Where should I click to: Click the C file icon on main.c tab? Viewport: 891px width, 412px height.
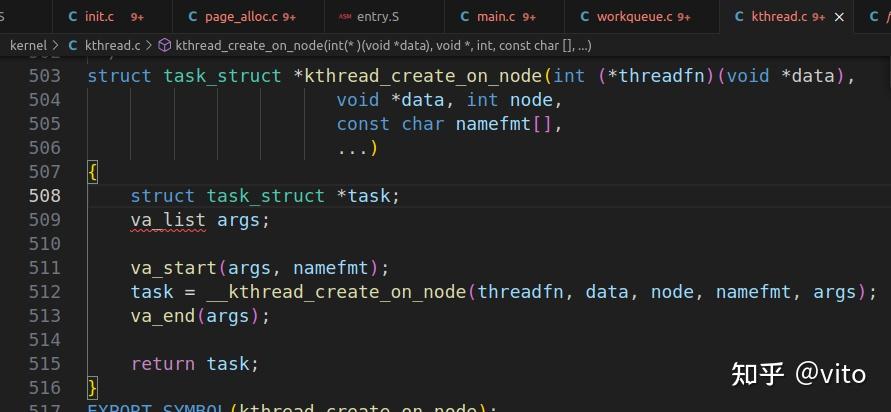[465, 17]
